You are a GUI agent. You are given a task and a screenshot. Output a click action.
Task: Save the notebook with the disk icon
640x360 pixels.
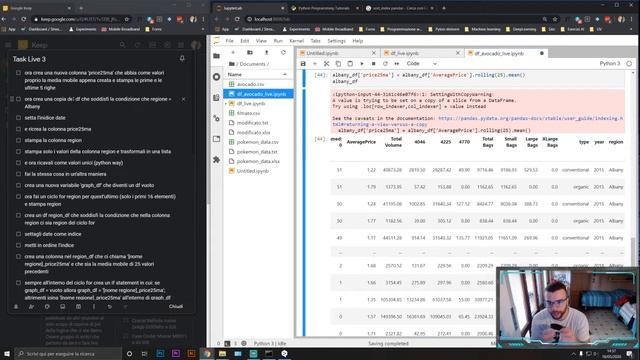pyautogui.click(x=303, y=64)
